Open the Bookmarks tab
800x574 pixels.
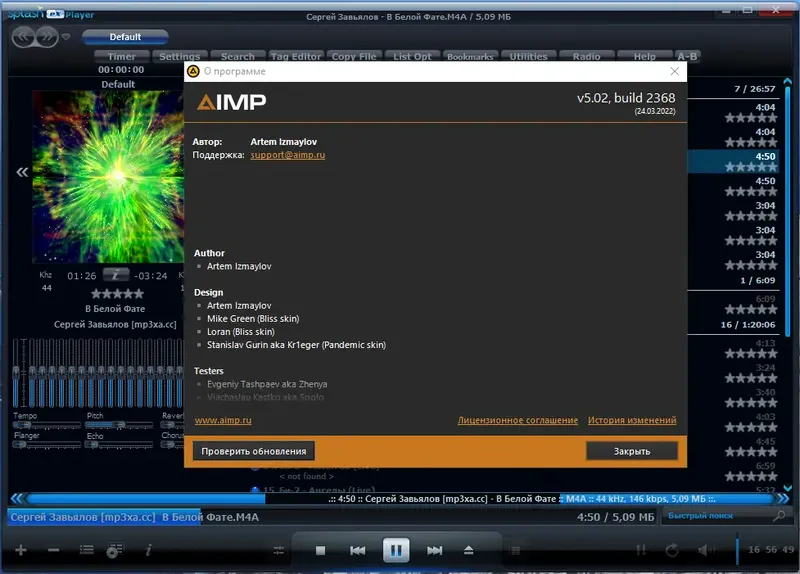point(470,56)
